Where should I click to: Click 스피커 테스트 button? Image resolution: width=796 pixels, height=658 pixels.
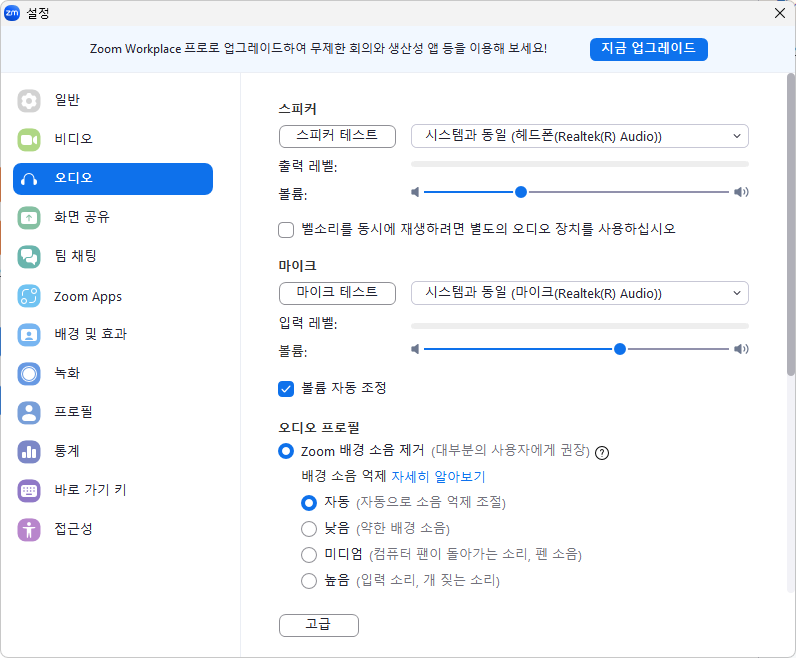pos(337,136)
